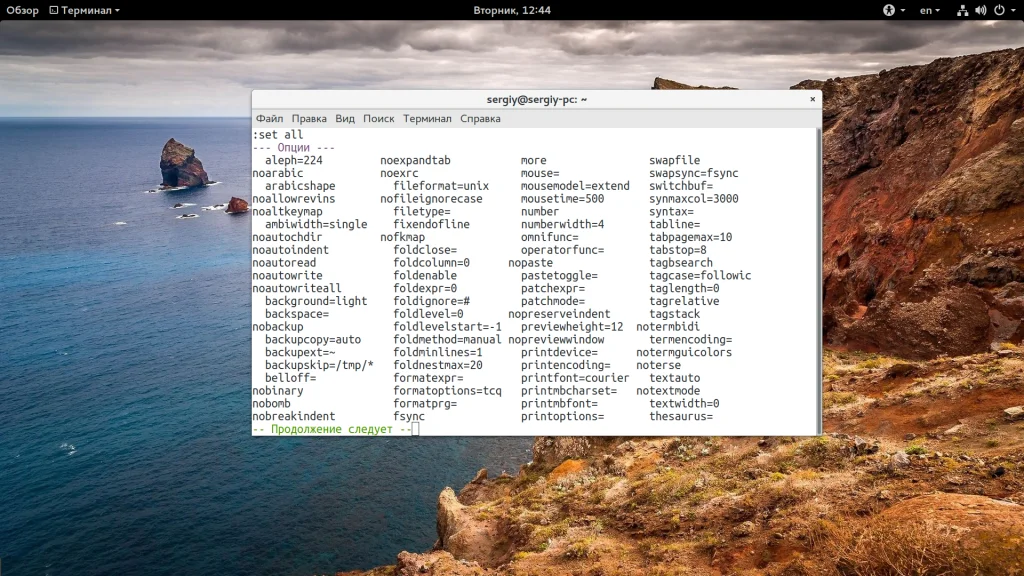Image resolution: width=1024 pixels, height=576 pixels.
Task: Open the Терминал menu in the window menubar
Action: pos(427,118)
